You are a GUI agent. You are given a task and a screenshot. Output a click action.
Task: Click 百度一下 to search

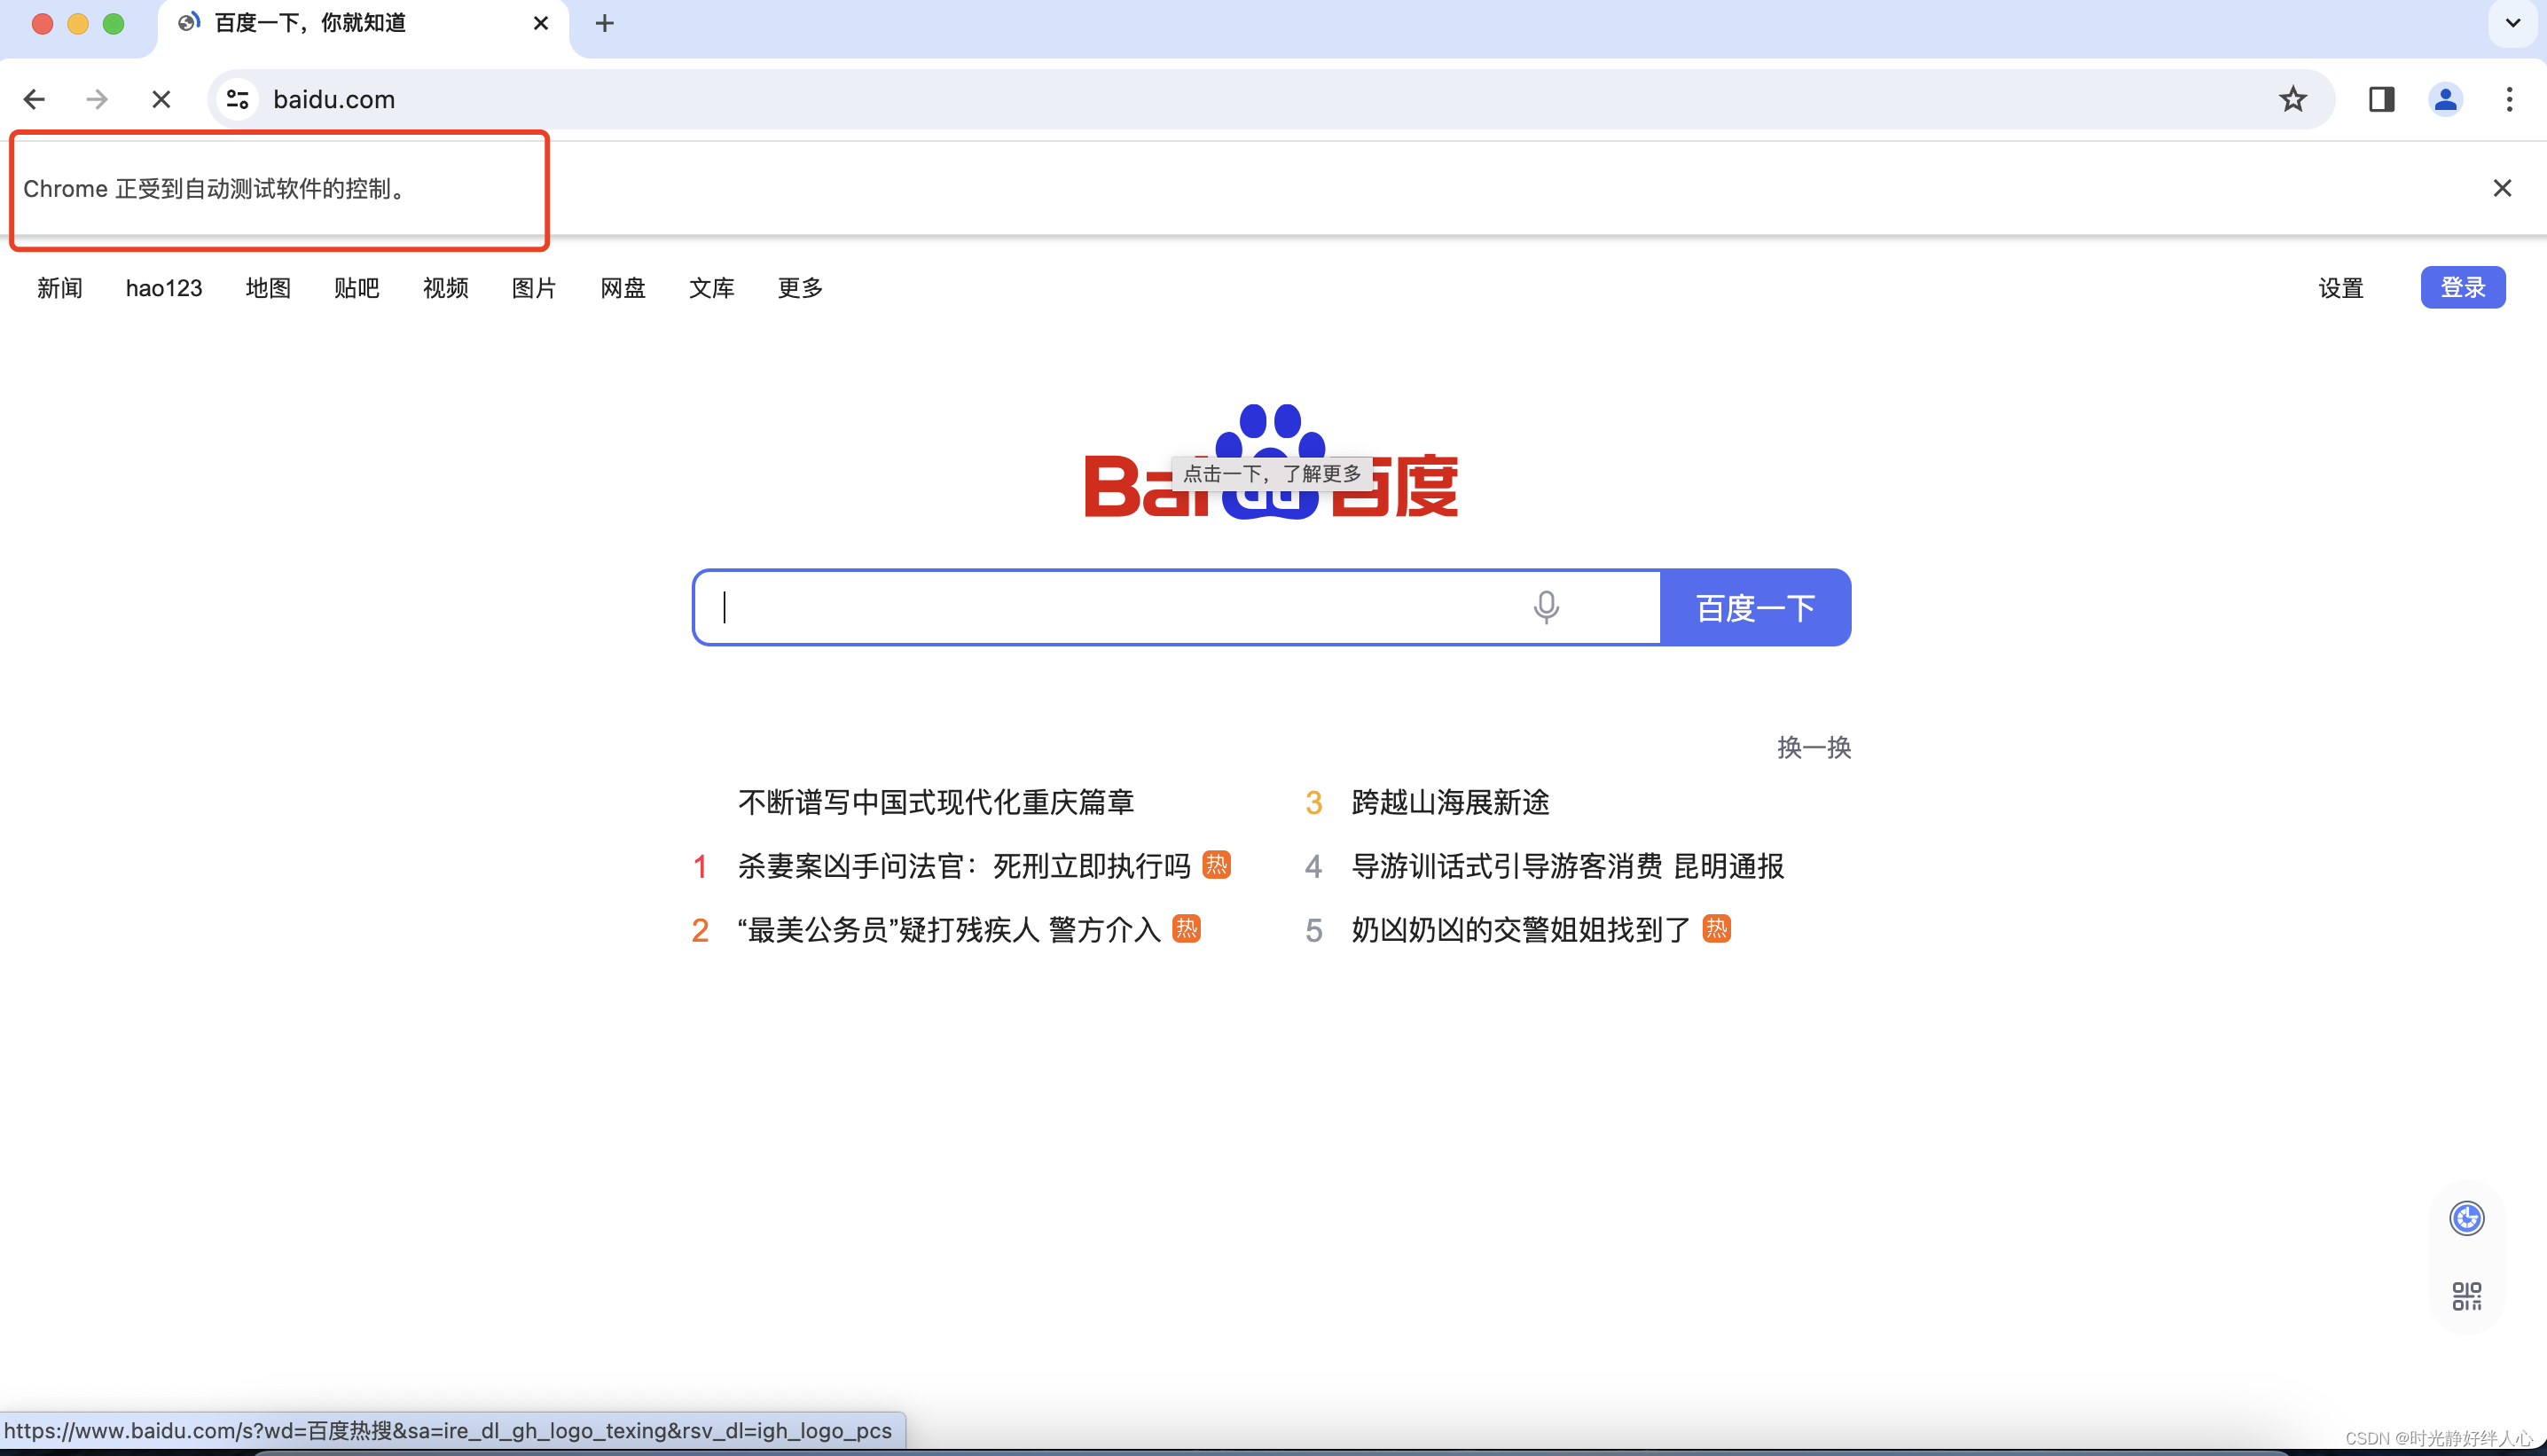1755,606
